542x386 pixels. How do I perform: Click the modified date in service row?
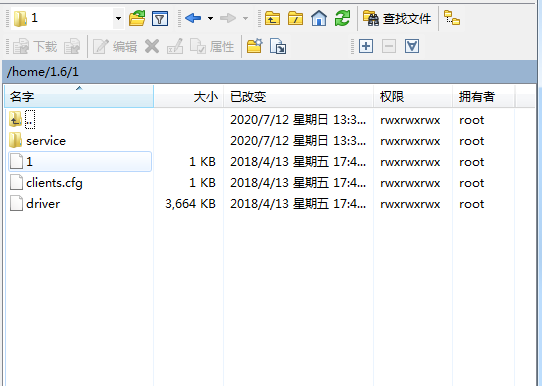click(298, 141)
